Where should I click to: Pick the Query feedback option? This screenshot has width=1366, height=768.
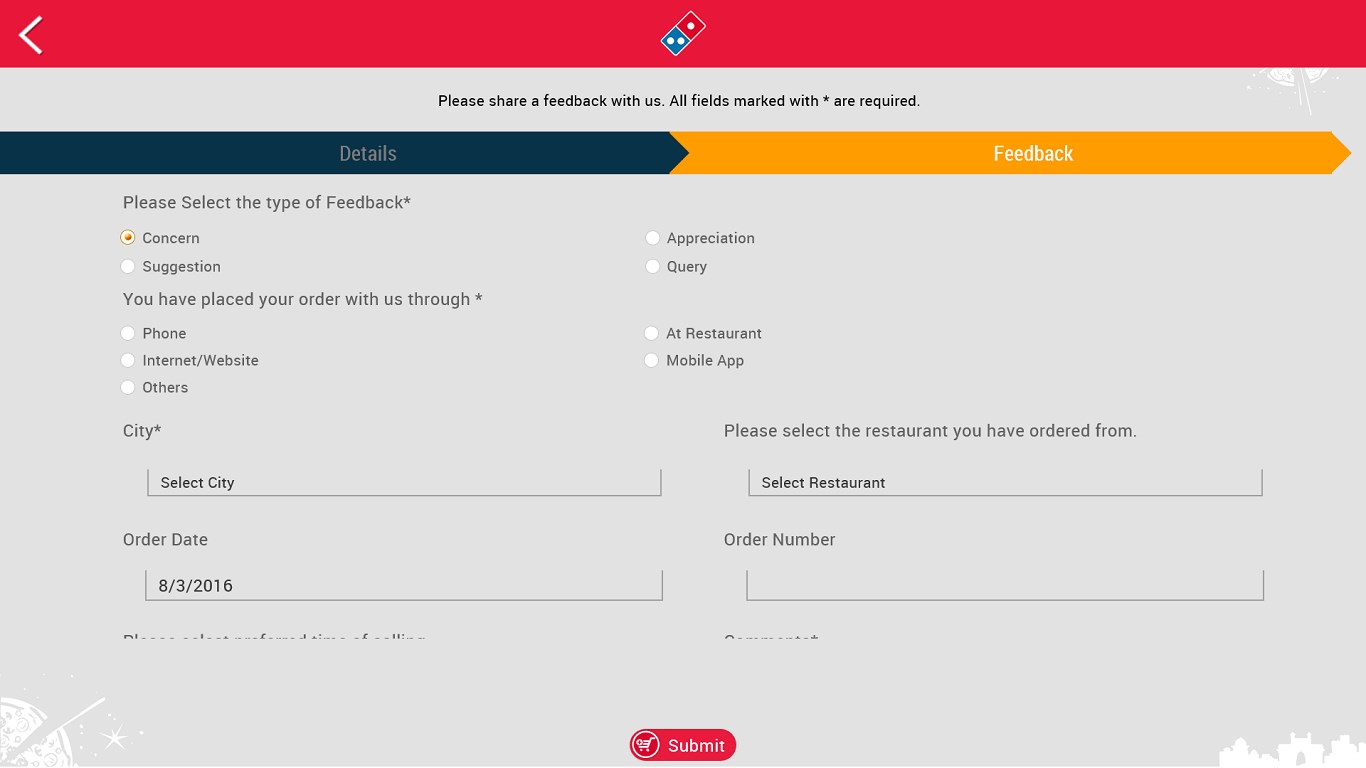tap(653, 267)
